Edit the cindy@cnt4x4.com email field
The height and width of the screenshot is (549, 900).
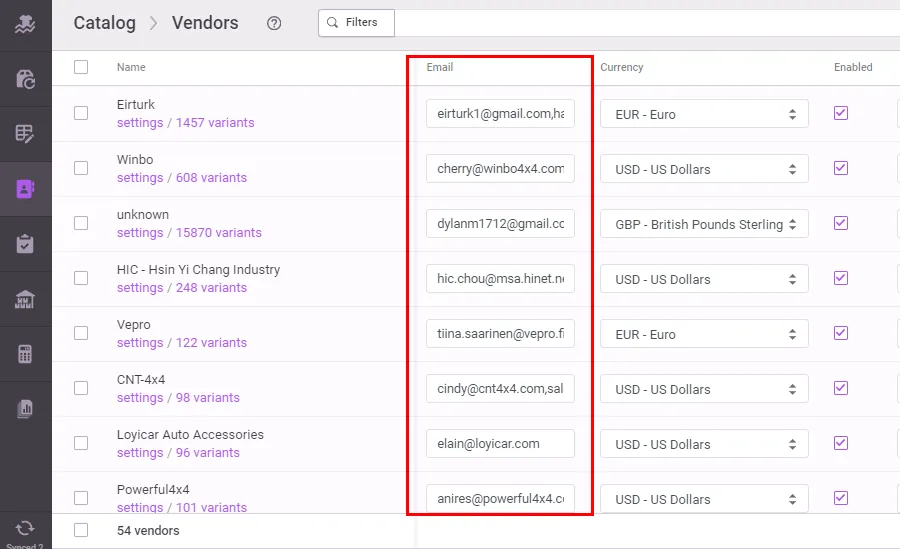(501, 389)
